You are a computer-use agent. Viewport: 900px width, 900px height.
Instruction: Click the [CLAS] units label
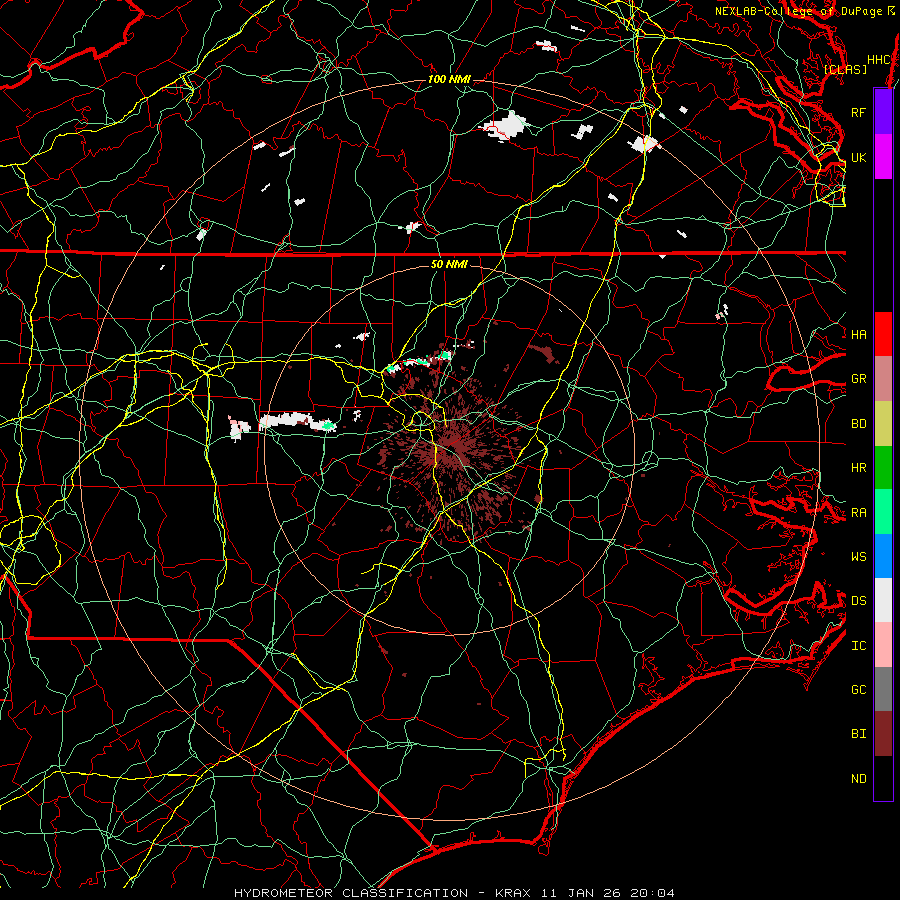(845, 69)
